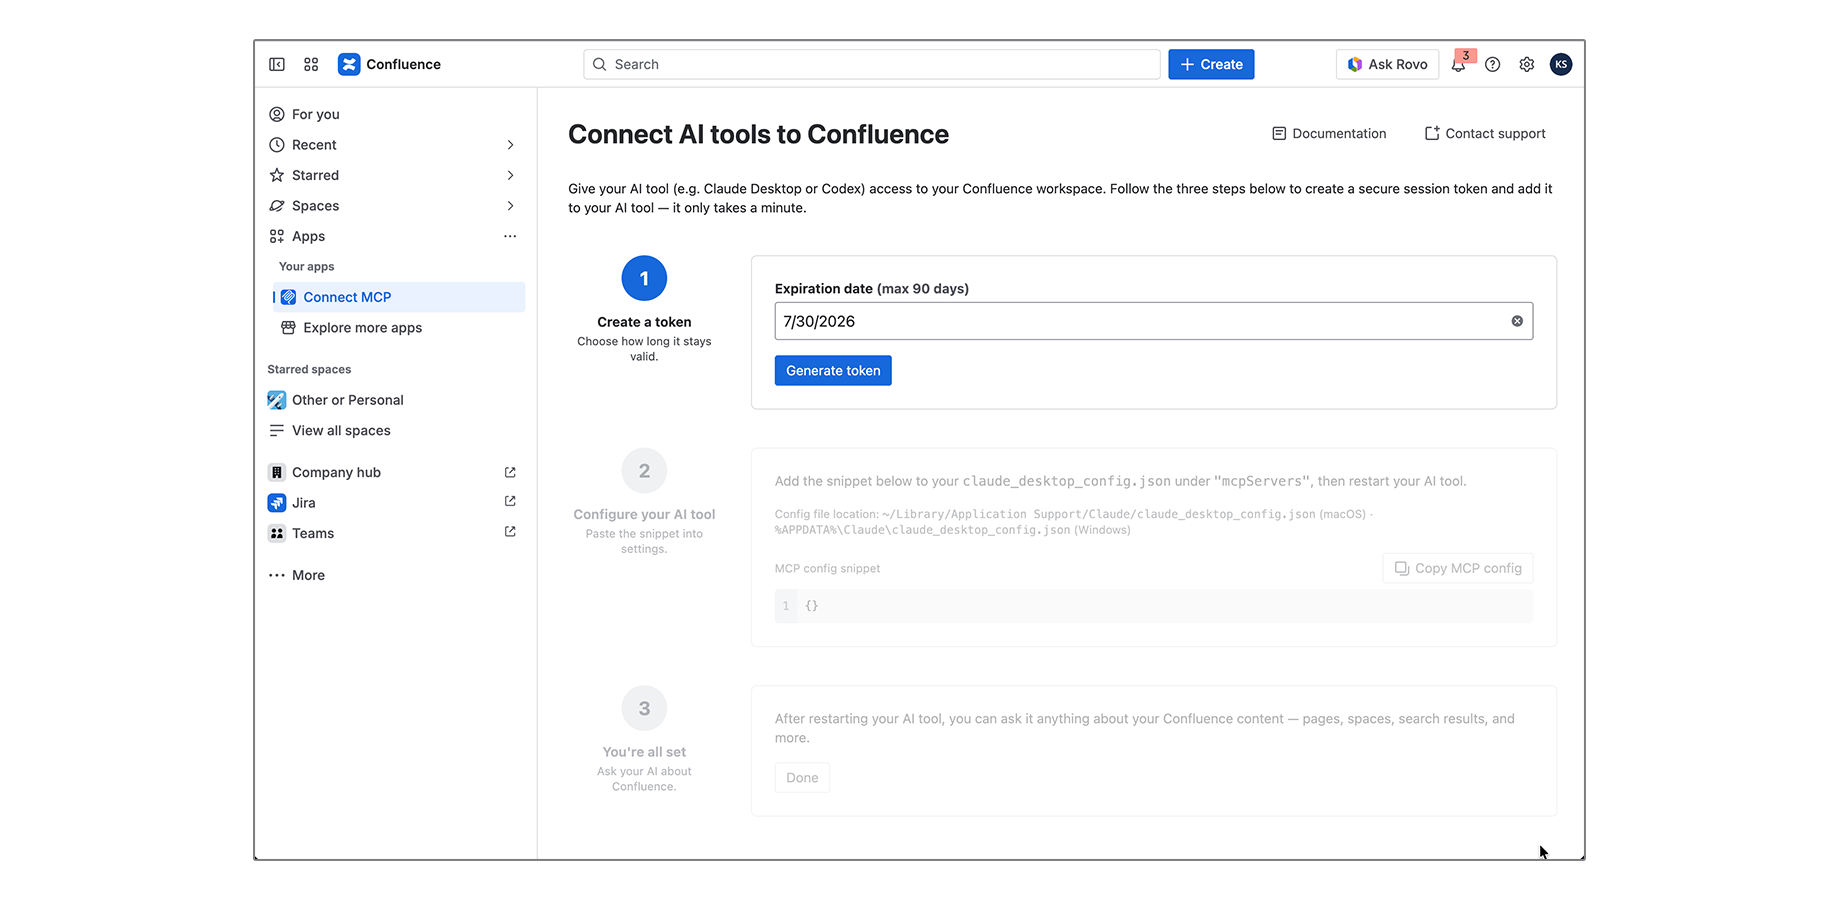Viewport: 1840px width, 900px height.
Task: Click the Explore more apps store icon
Action: pos(288,328)
